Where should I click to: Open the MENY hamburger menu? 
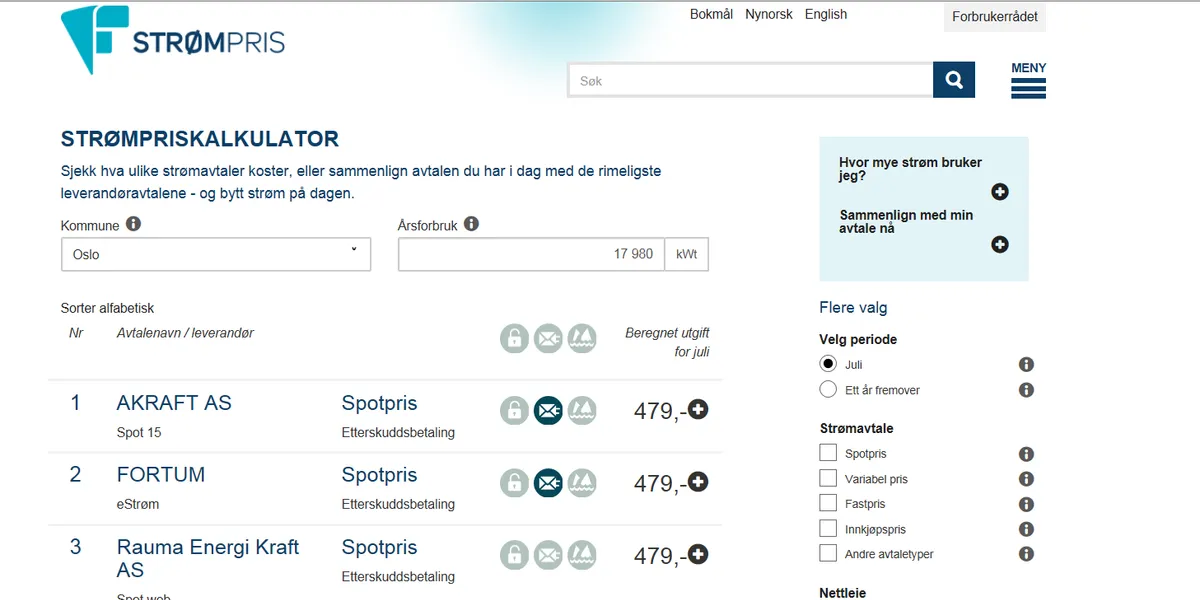[1028, 80]
